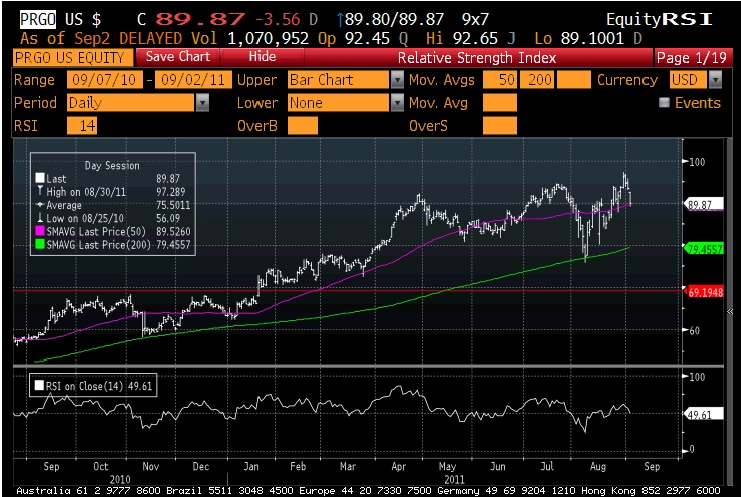Click the Save Chart button
Screen dimensions: 741x497
pos(178,57)
